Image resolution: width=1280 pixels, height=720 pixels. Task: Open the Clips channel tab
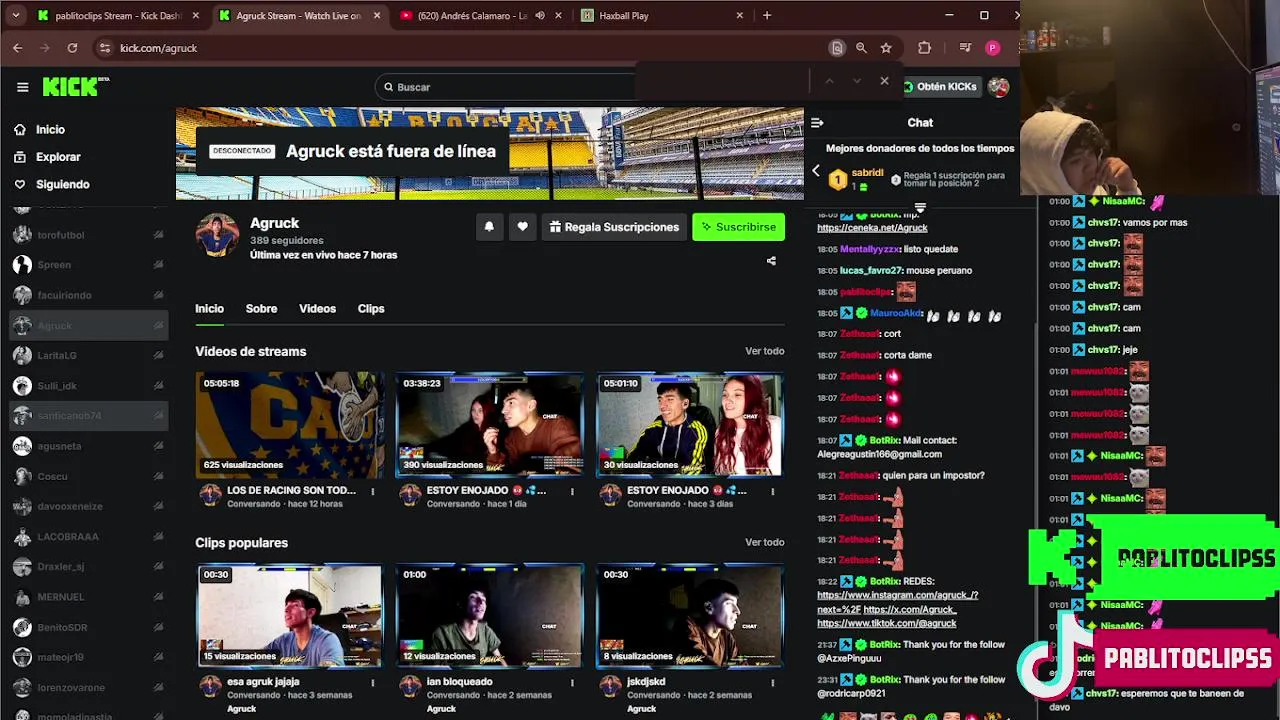click(371, 309)
